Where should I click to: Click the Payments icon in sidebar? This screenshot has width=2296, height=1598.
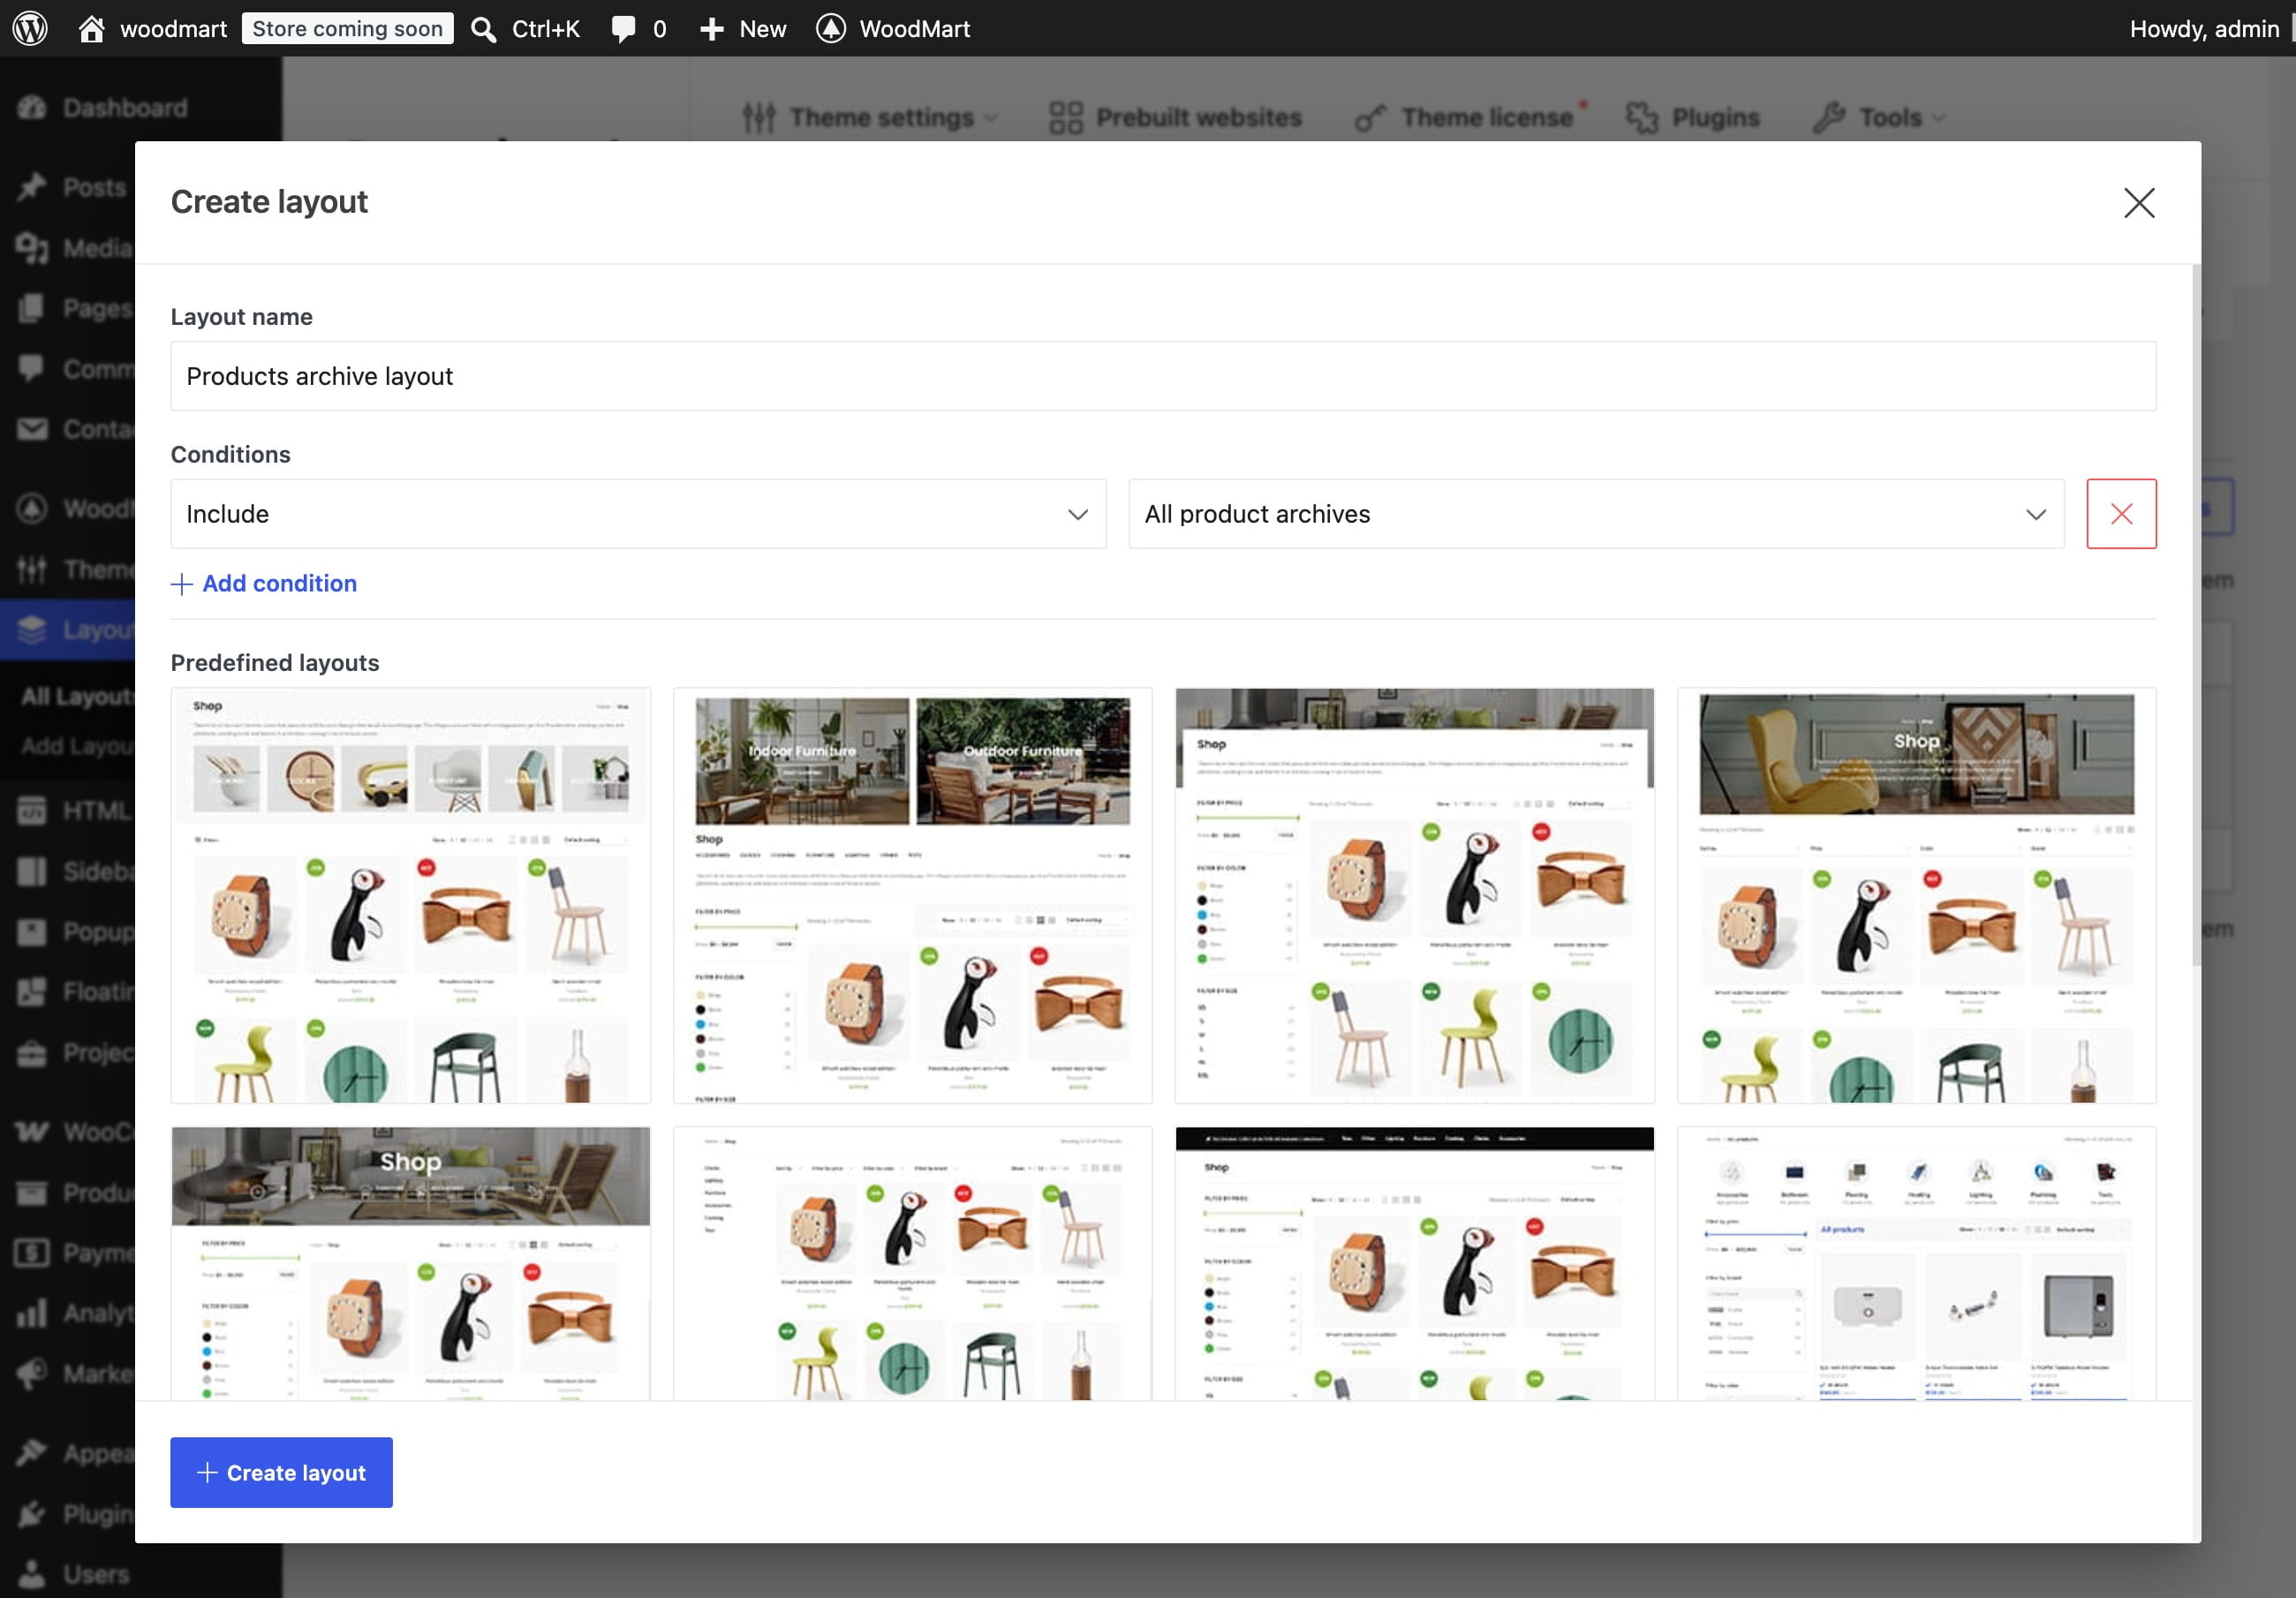point(32,1252)
